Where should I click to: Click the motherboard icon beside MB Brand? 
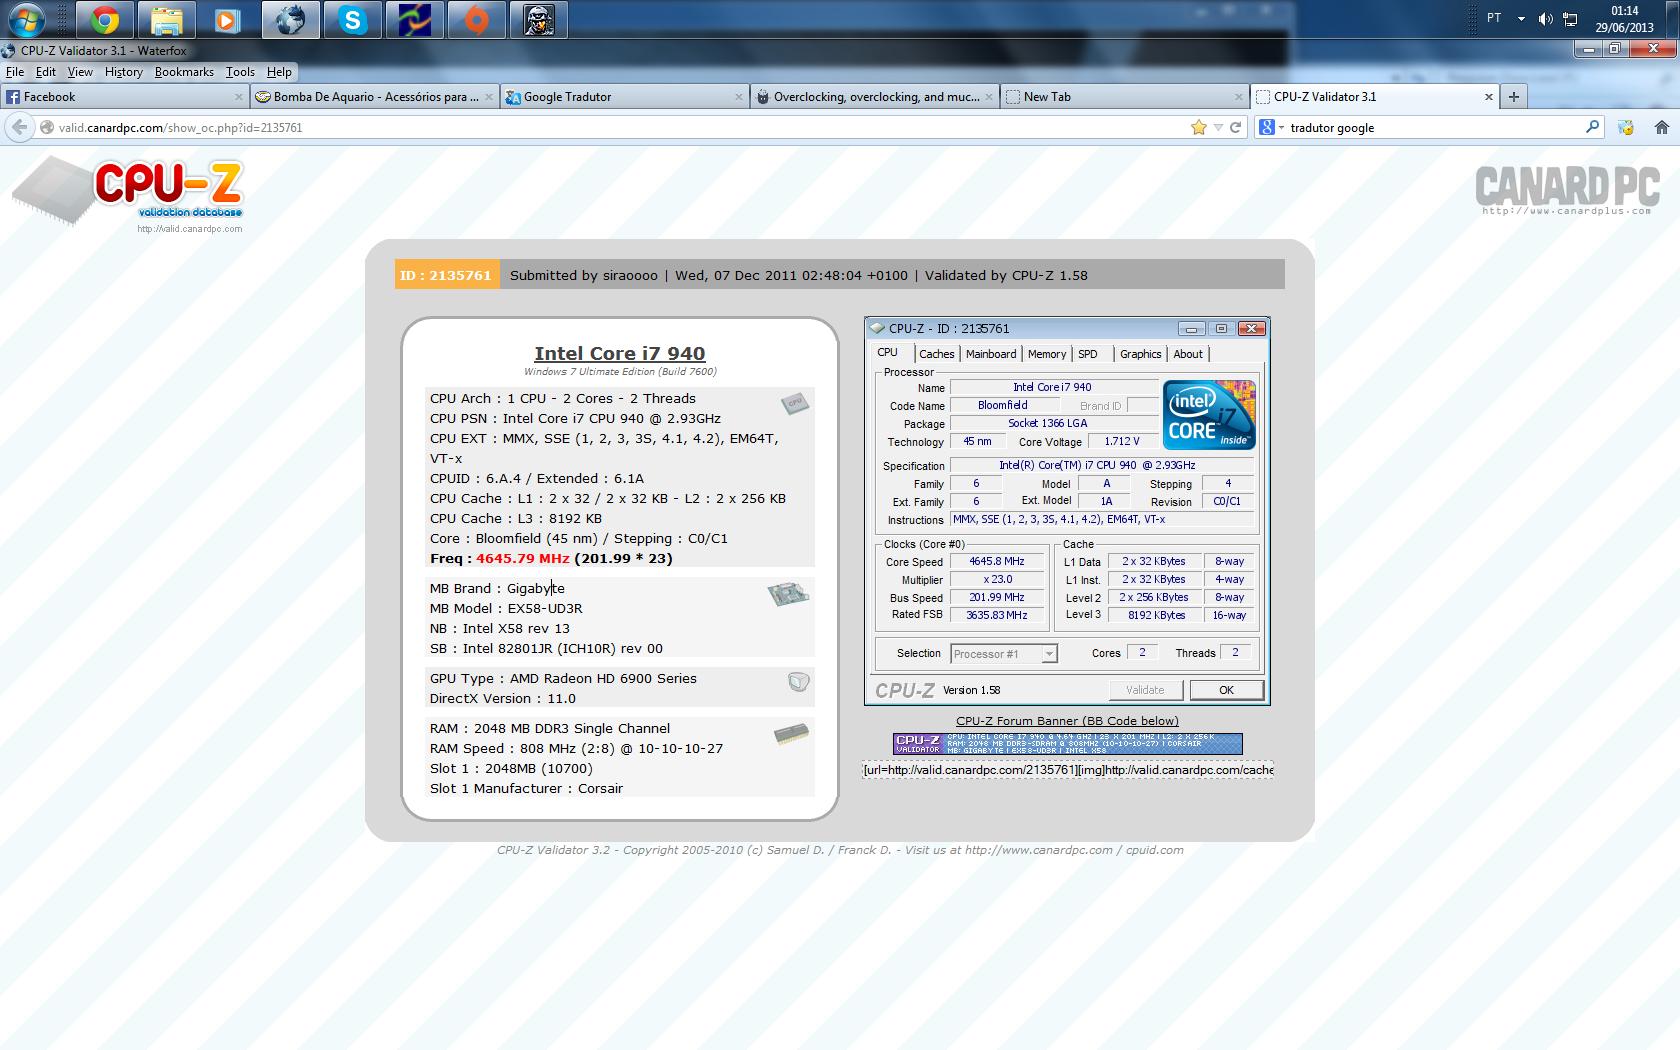788,594
